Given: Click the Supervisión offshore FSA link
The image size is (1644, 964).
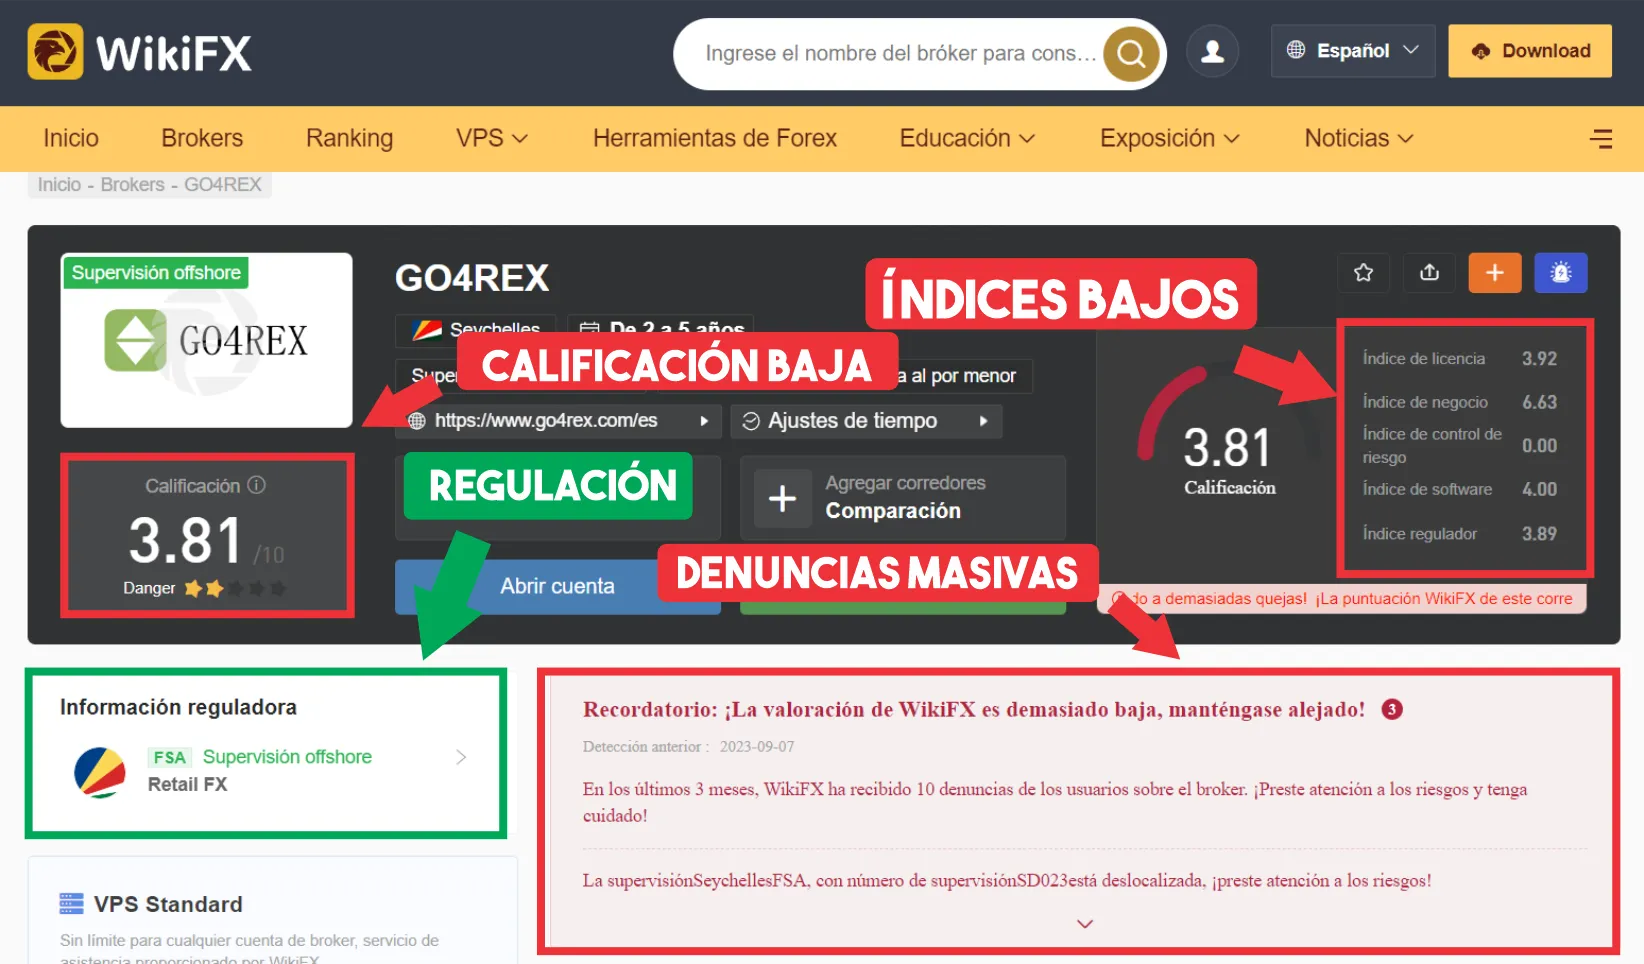Looking at the screenshot, I should point(287,757).
